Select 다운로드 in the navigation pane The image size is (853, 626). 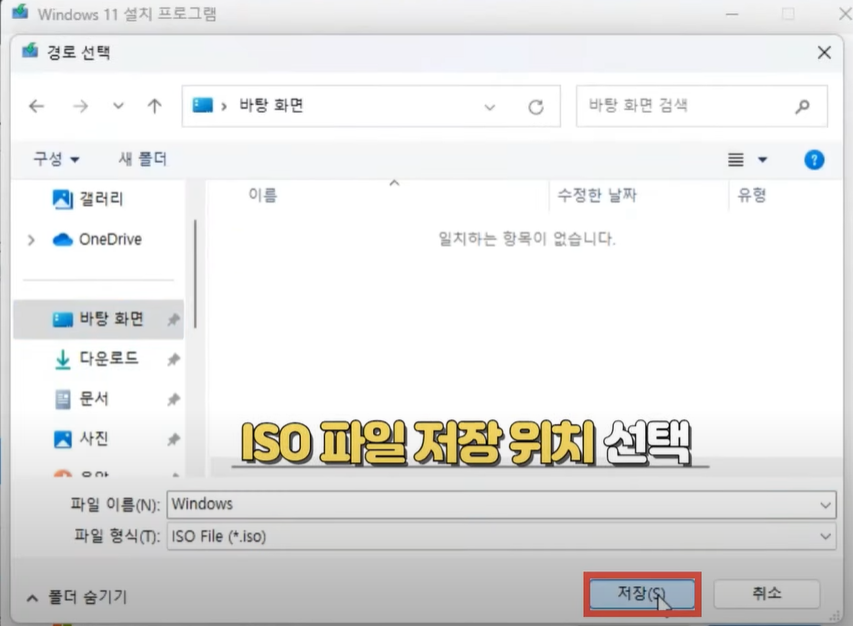coord(108,358)
